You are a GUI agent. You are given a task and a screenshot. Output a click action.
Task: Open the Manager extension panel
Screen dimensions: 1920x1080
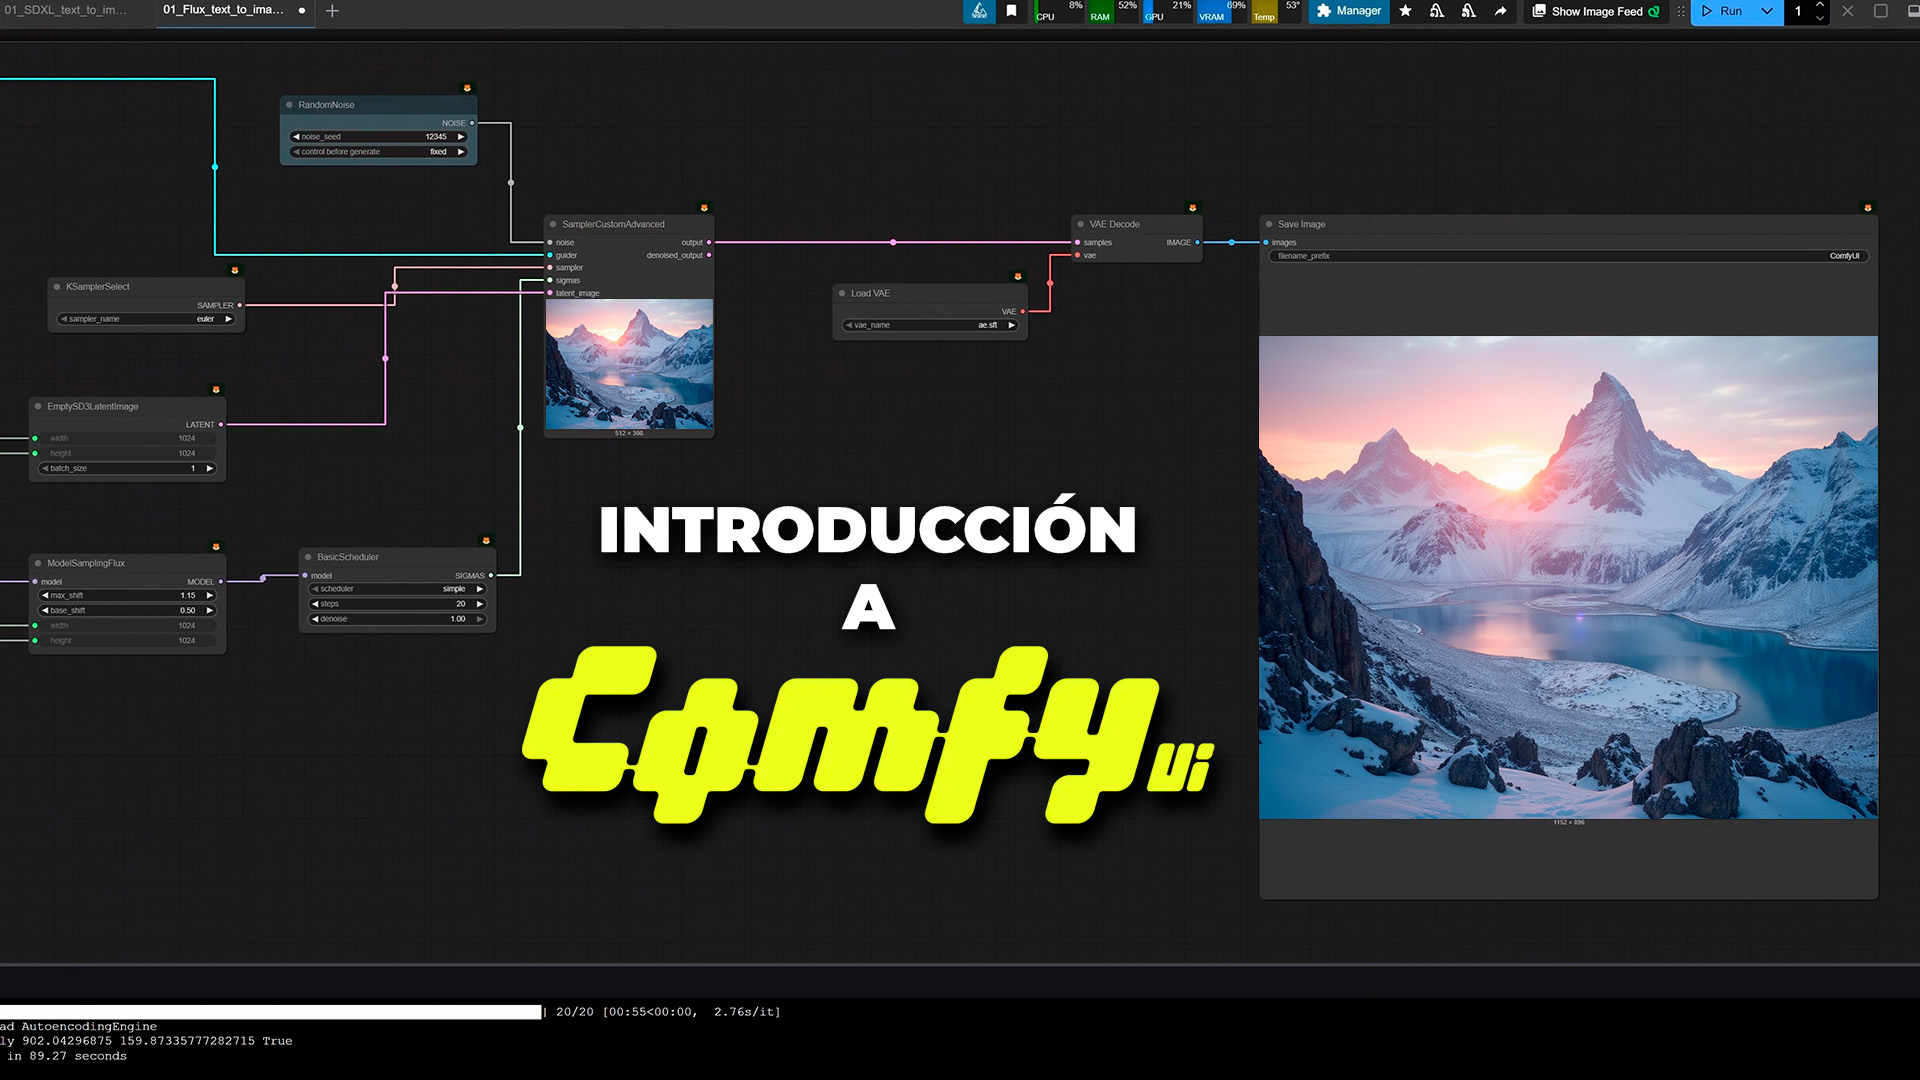point(1348,11)
